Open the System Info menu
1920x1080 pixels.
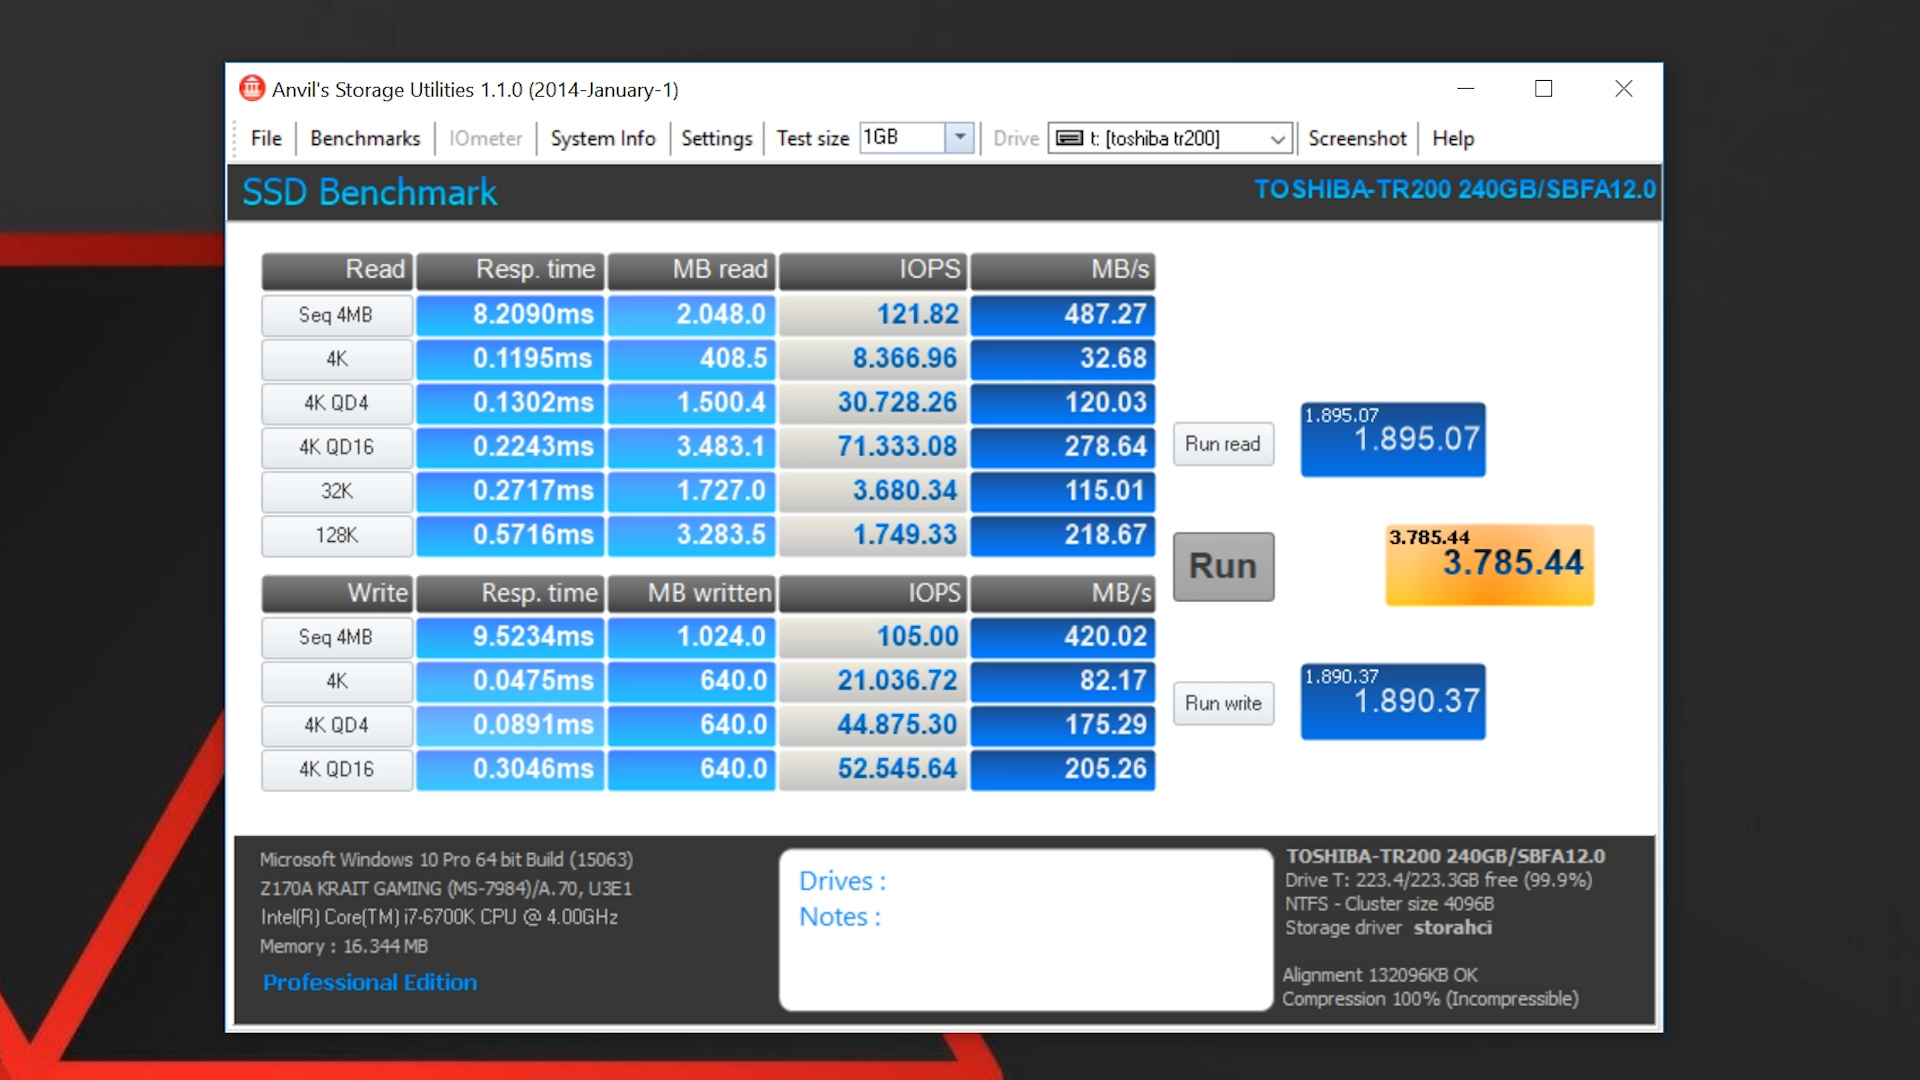603,138
